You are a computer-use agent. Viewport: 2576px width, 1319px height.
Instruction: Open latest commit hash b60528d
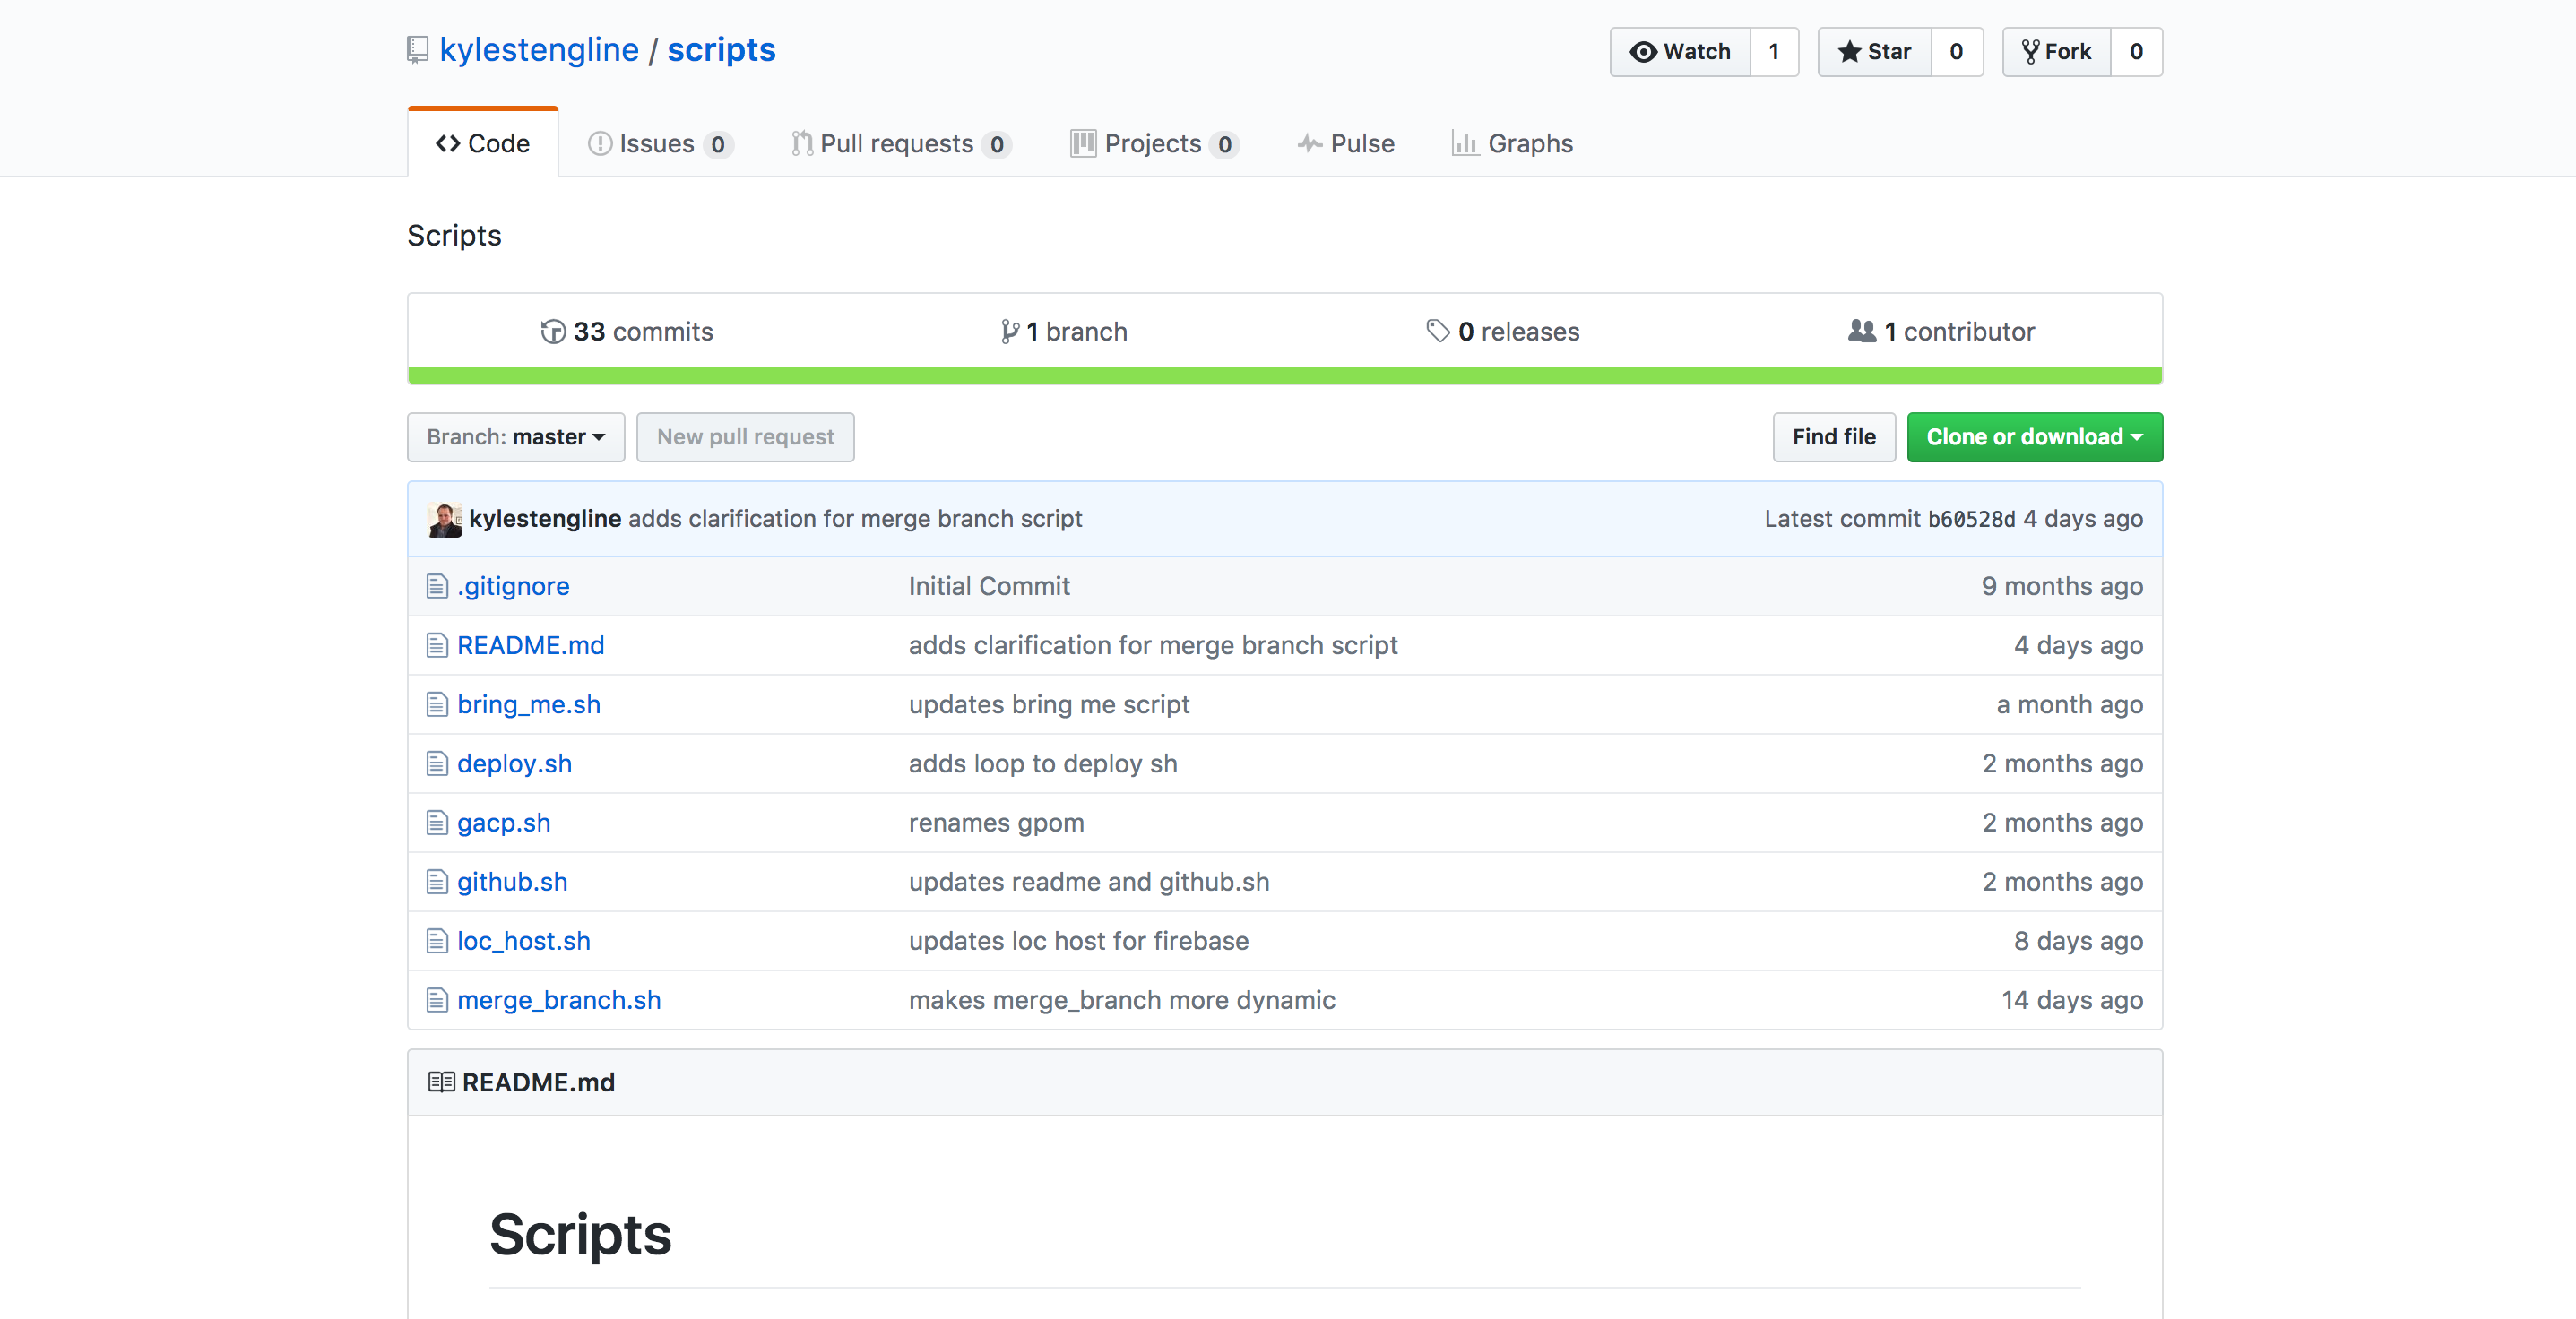pyautogui.click(x=1971, y=519)
